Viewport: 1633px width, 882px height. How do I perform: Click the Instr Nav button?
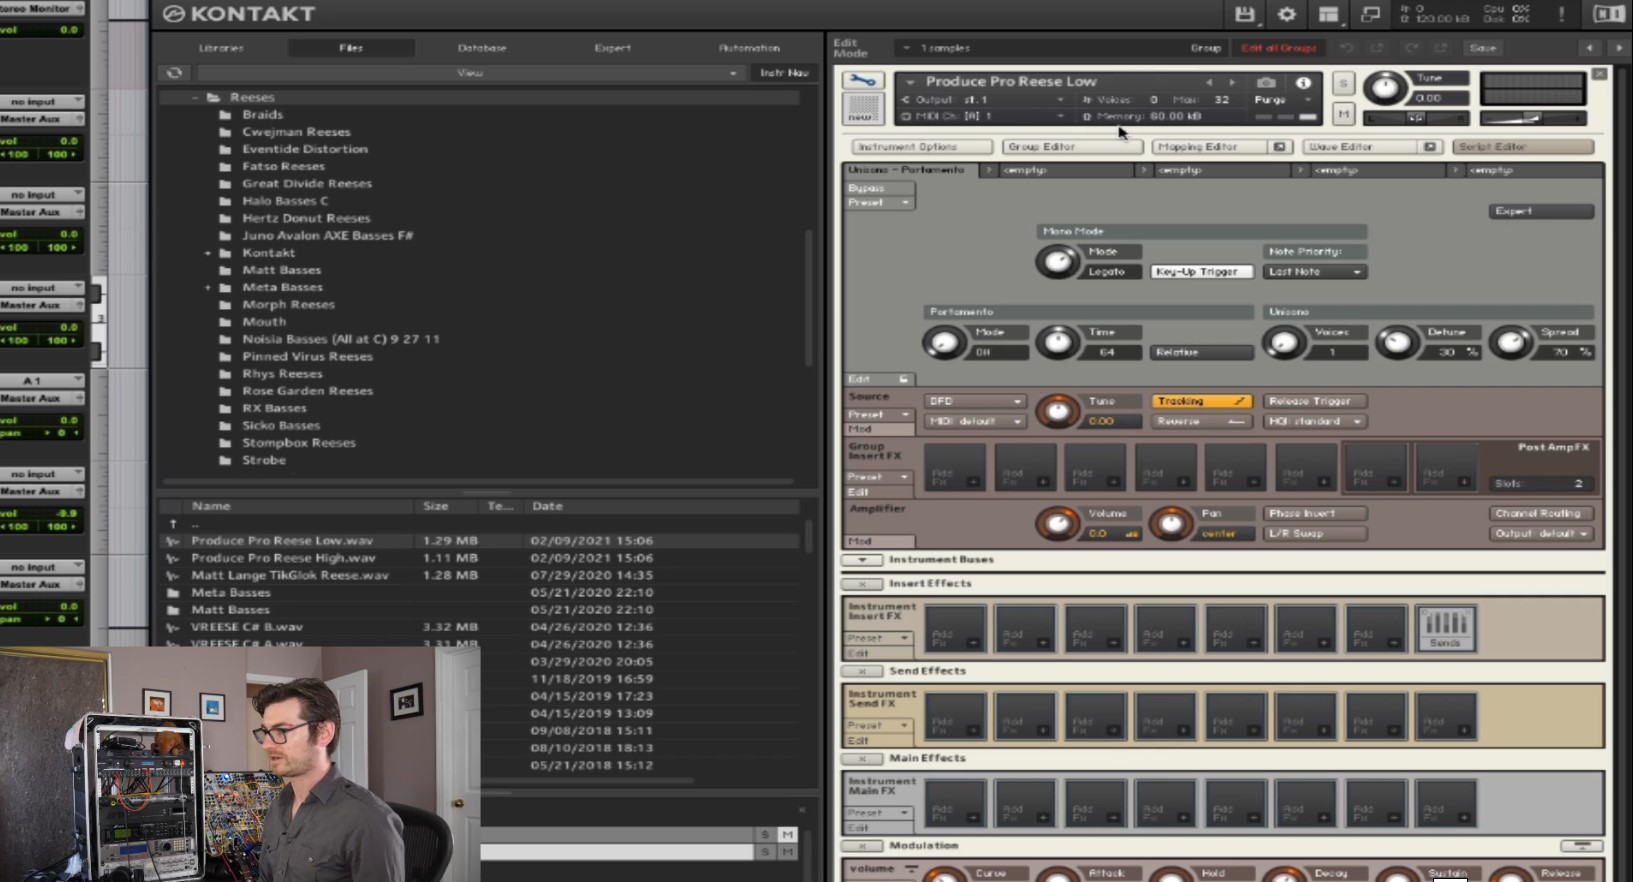pyautogui.click(x=784, y=73)
